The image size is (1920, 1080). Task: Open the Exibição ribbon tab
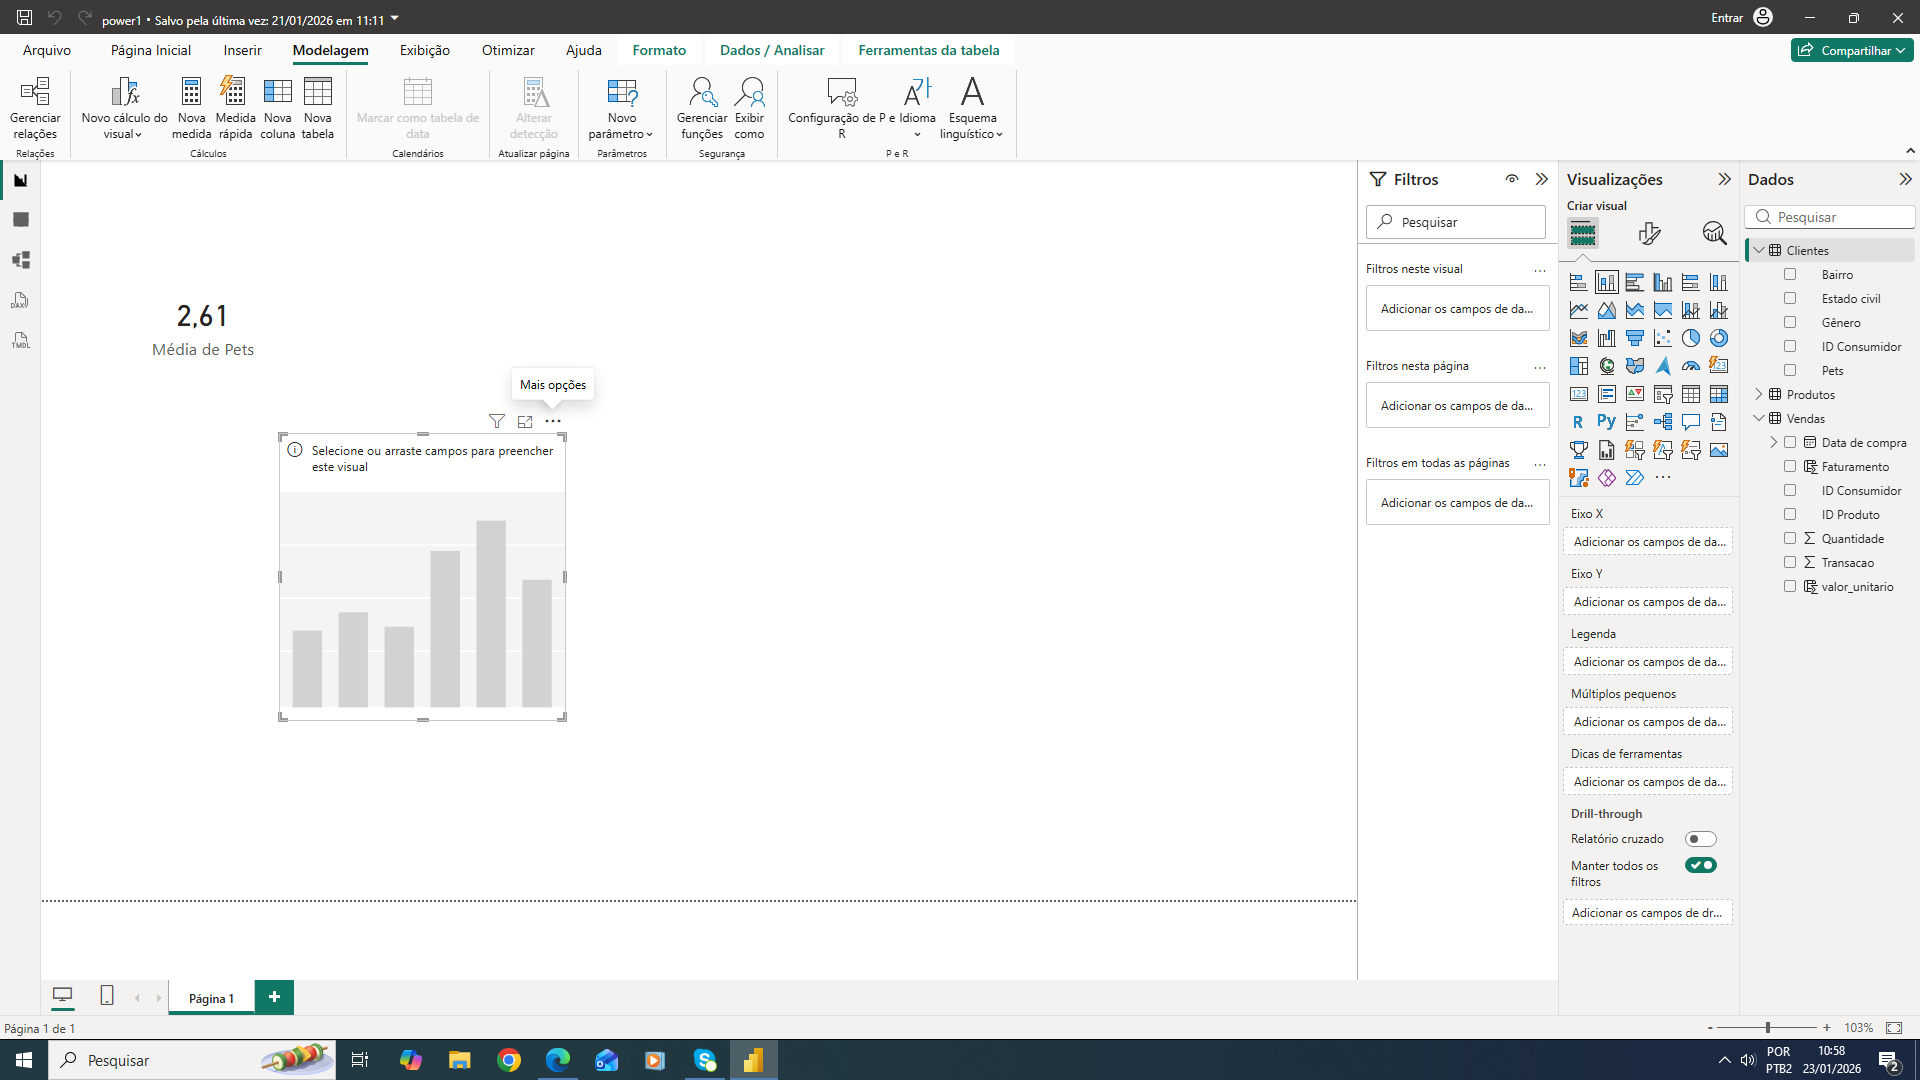click(424, 50)
